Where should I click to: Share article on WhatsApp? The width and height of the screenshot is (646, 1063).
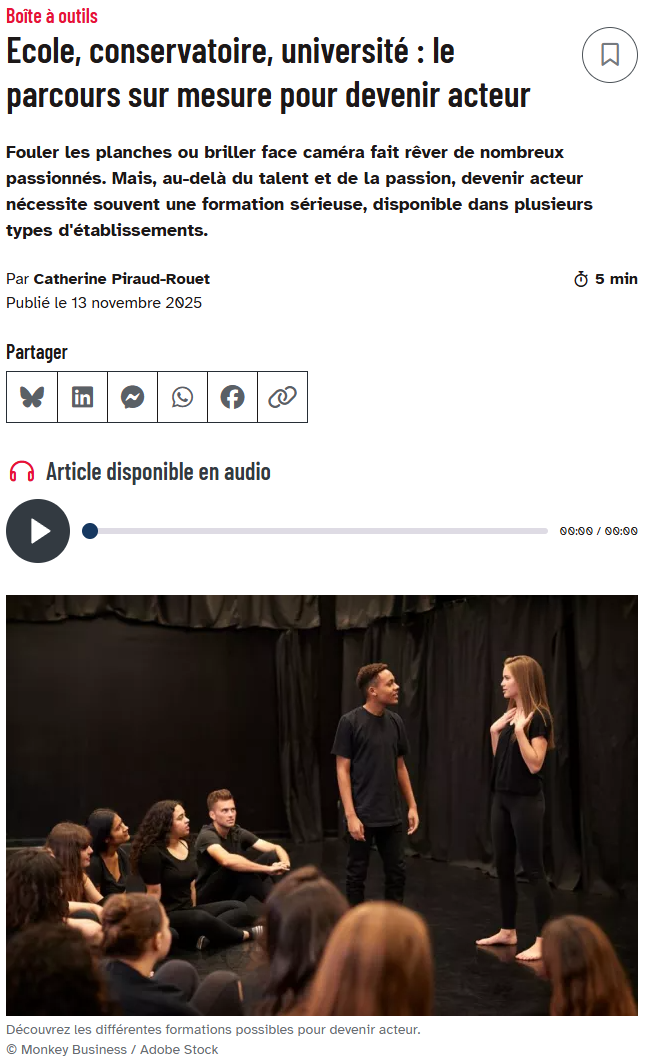pyautogui.click(x=182, y=397)
